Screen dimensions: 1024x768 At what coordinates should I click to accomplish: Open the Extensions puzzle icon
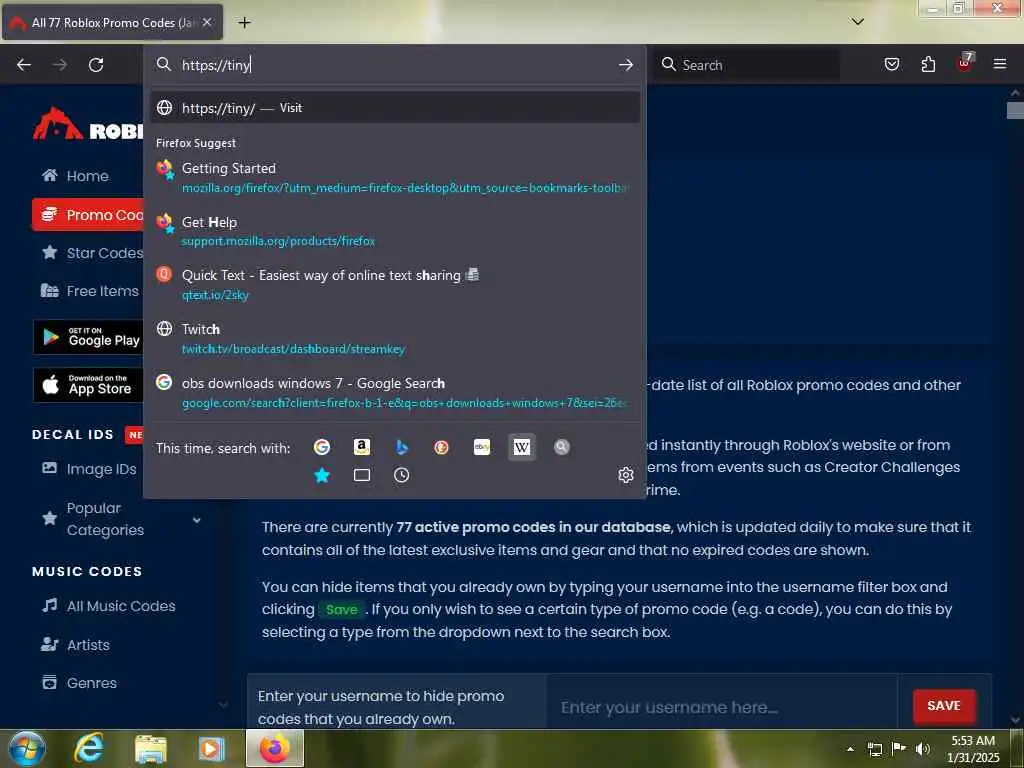coord(928,64)
